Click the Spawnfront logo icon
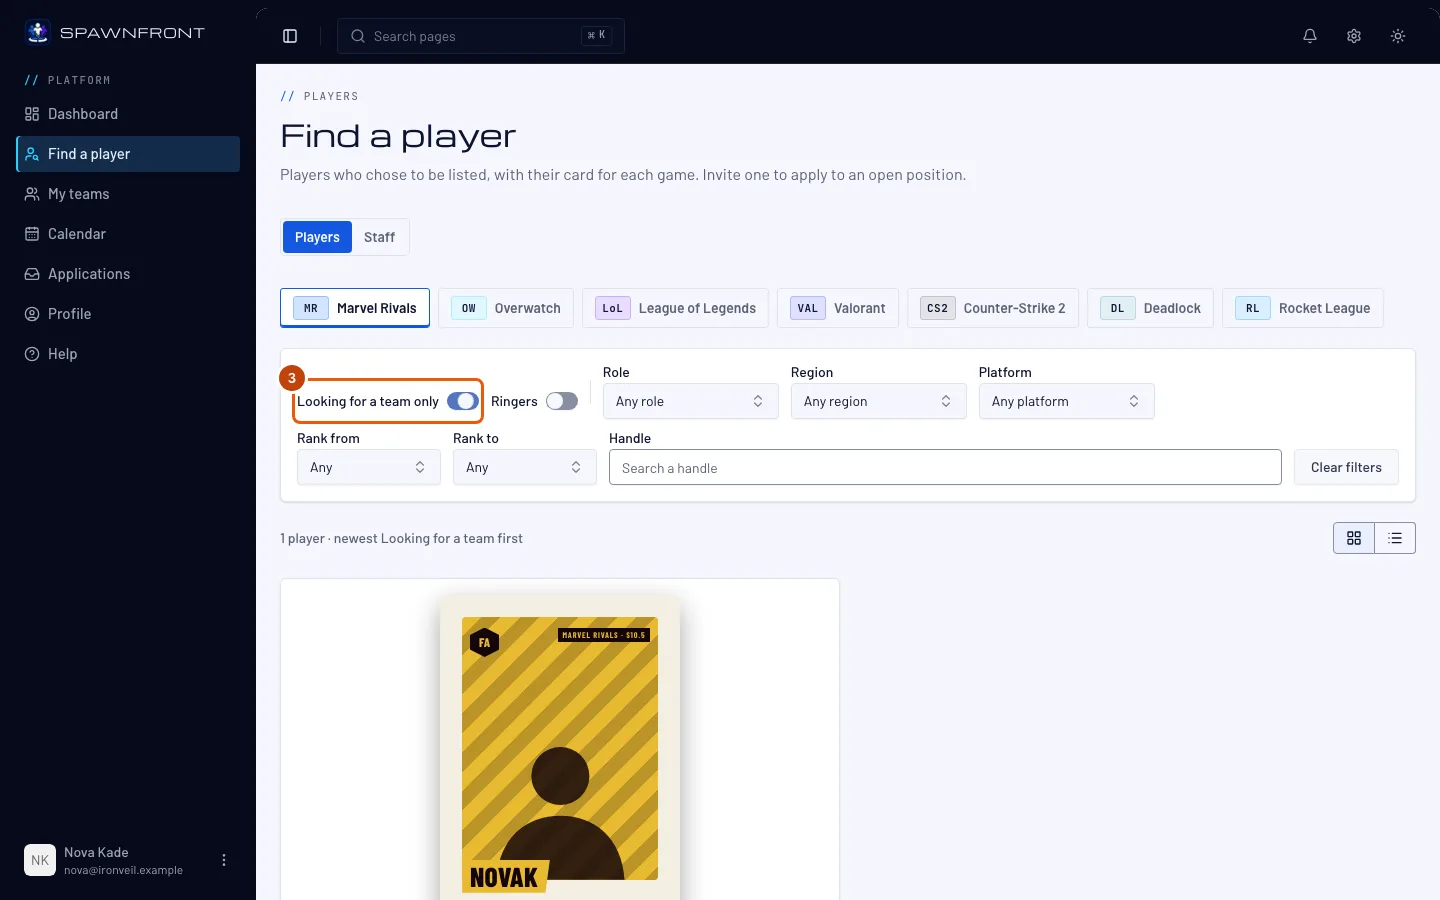 [38, 32]
